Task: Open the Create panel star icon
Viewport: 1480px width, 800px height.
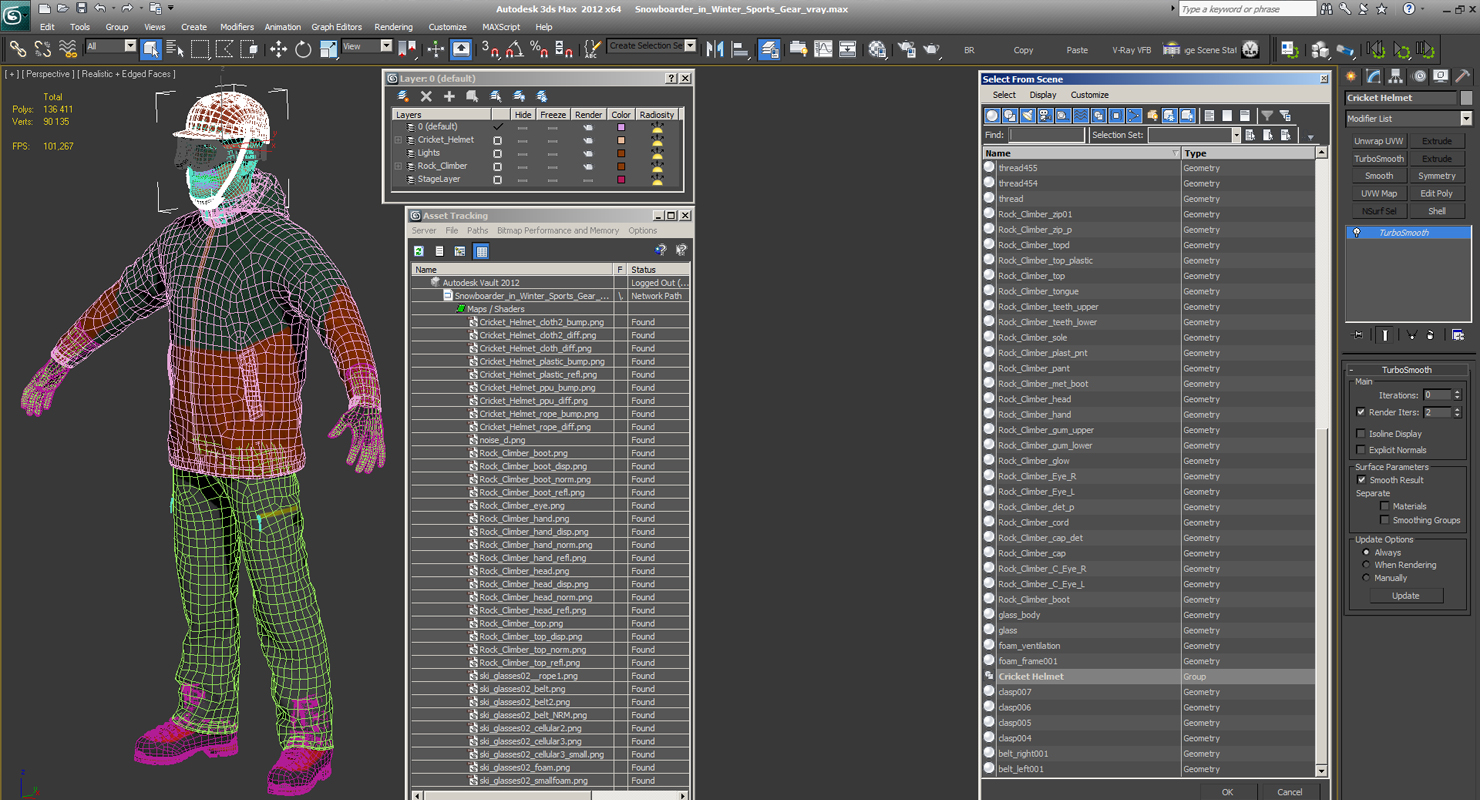Action: (x=1352, y=76)
